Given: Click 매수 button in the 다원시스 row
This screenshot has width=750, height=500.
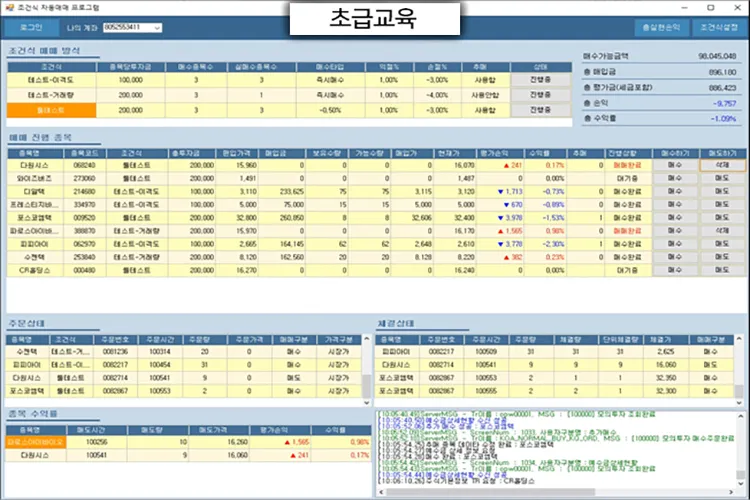Looking at the screenshot, I should (x=674, y=164).
